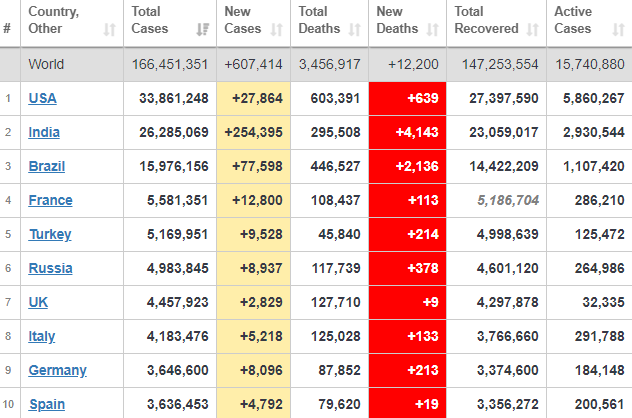Viewport: 632px width, 418px height.
Task: Select Russia total deaths 117,739
Action: pos(336,268)
